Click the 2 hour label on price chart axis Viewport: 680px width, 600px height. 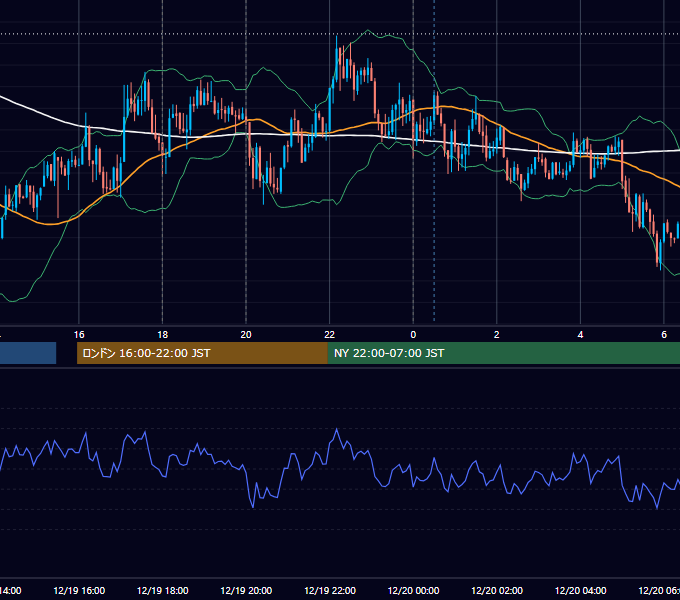[x=497, y=334]
